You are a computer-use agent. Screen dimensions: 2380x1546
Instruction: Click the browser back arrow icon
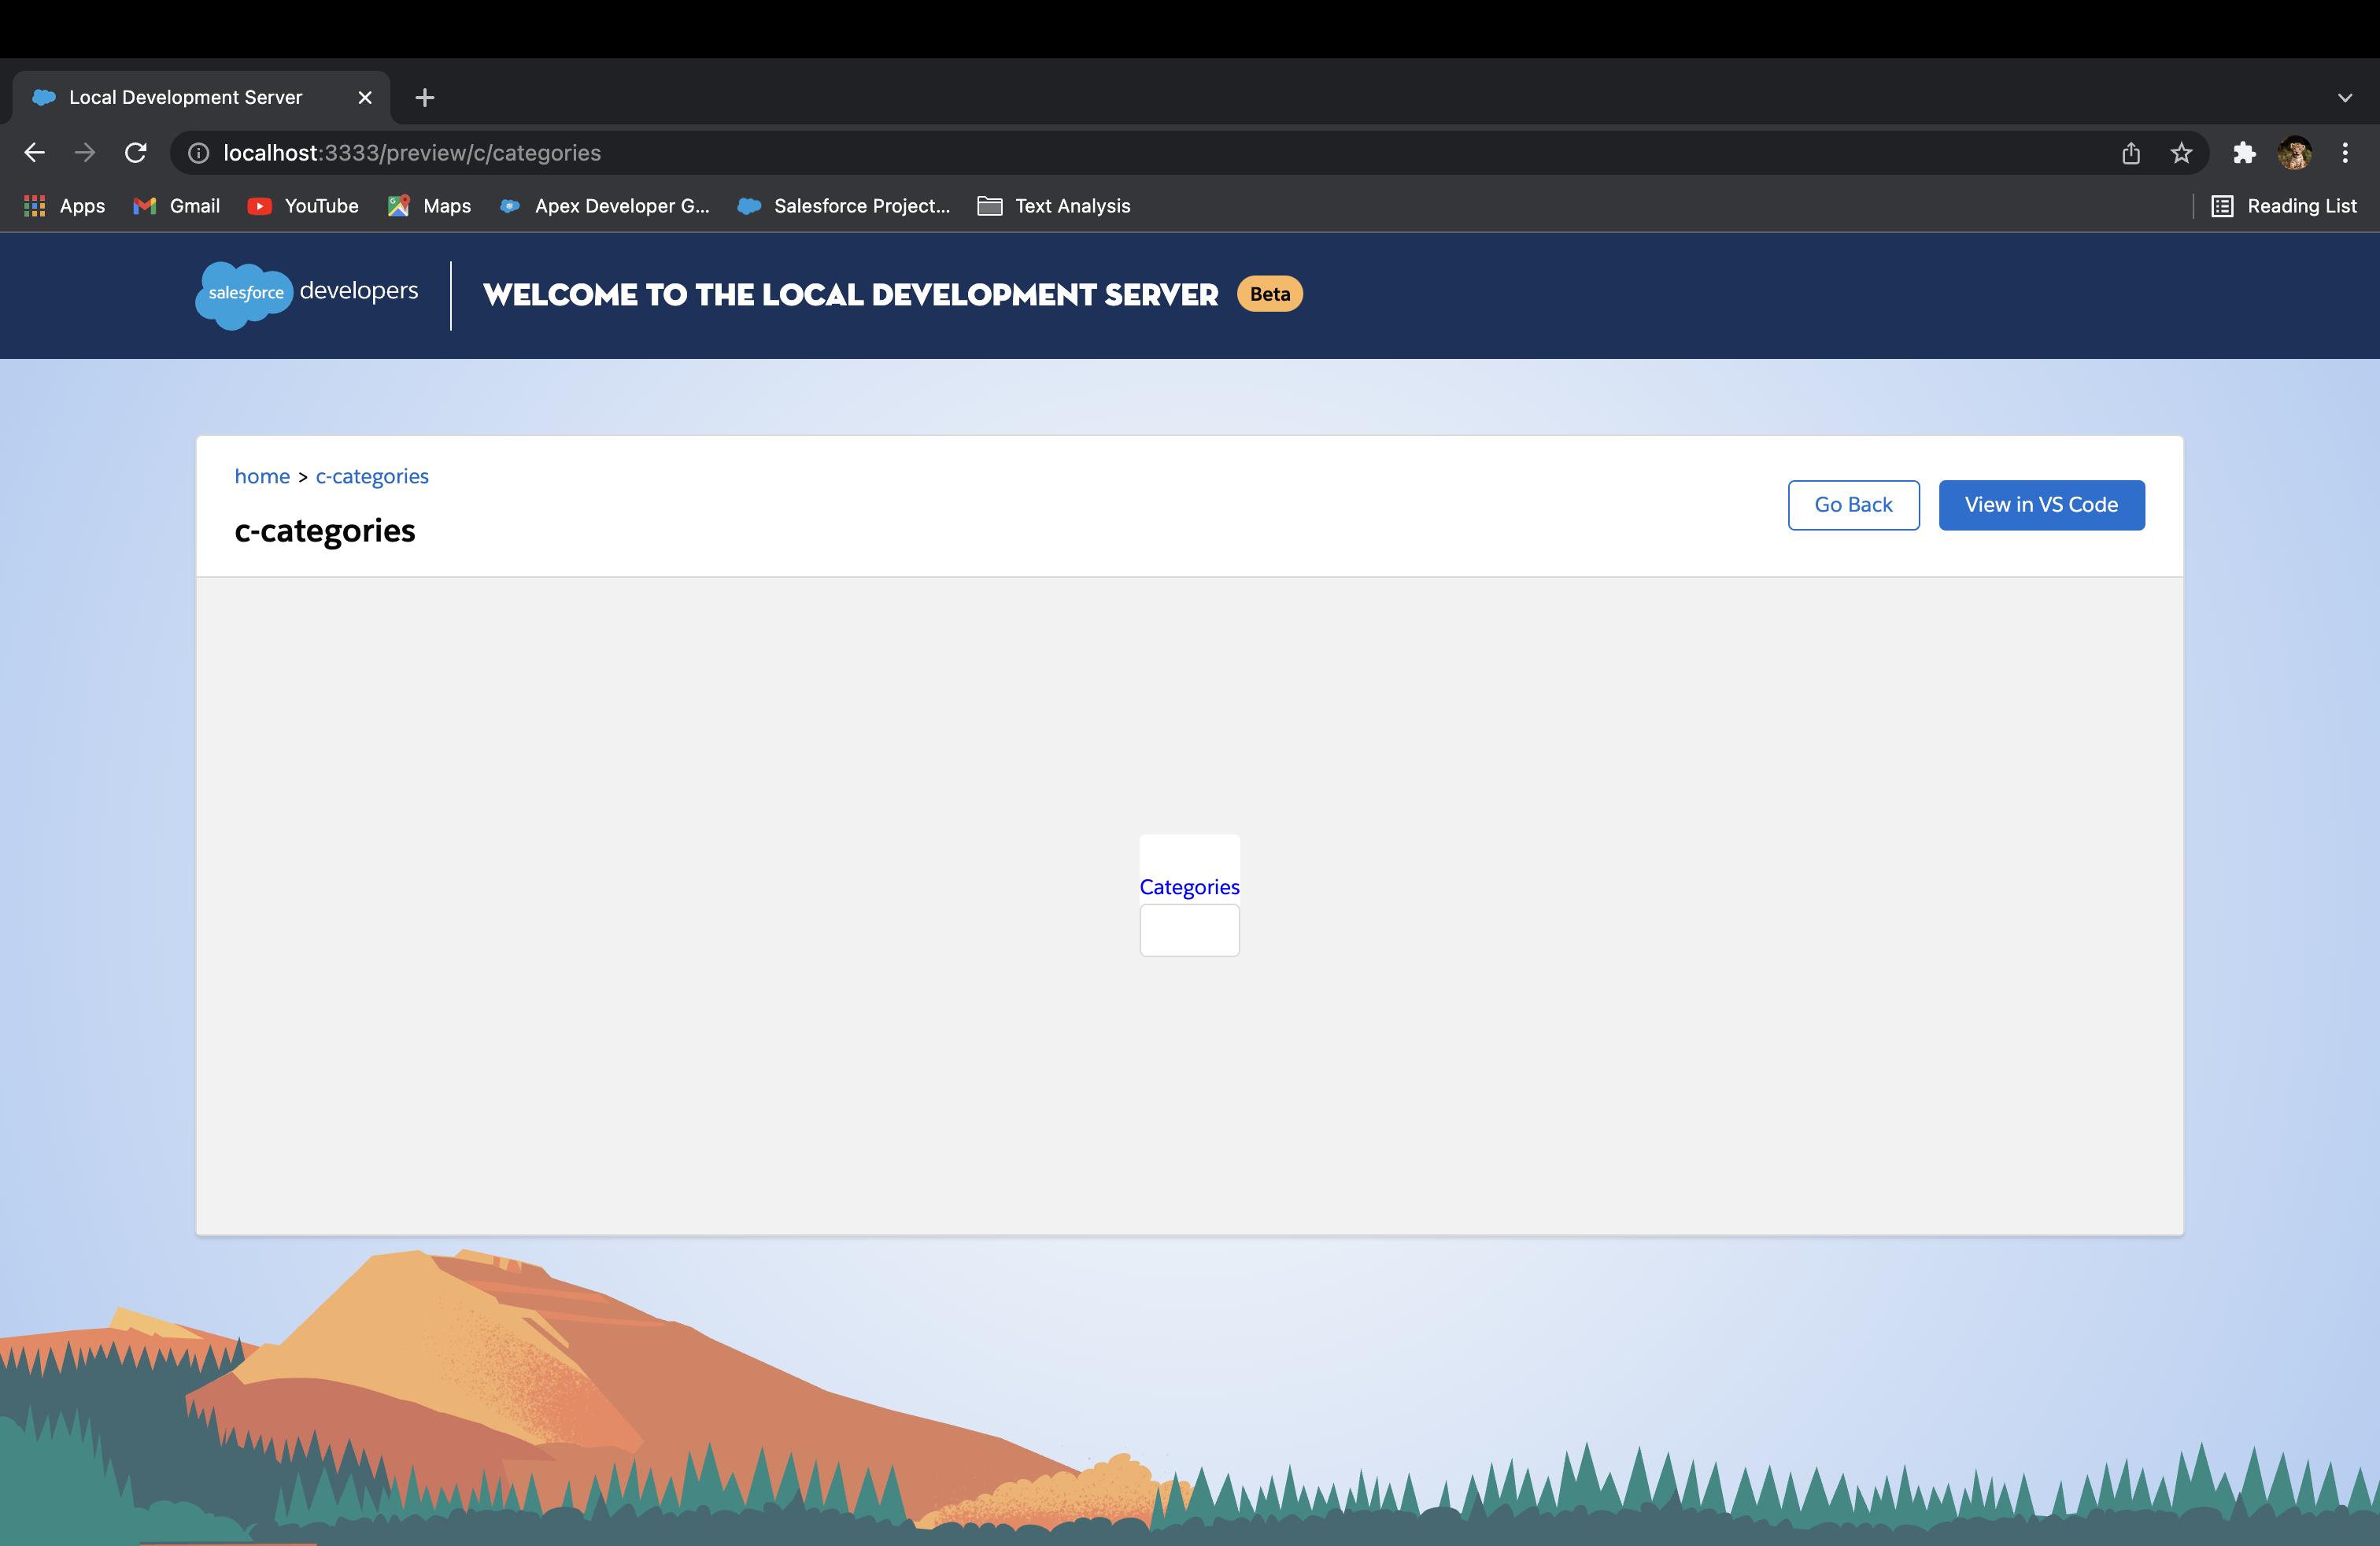(31, 151)
